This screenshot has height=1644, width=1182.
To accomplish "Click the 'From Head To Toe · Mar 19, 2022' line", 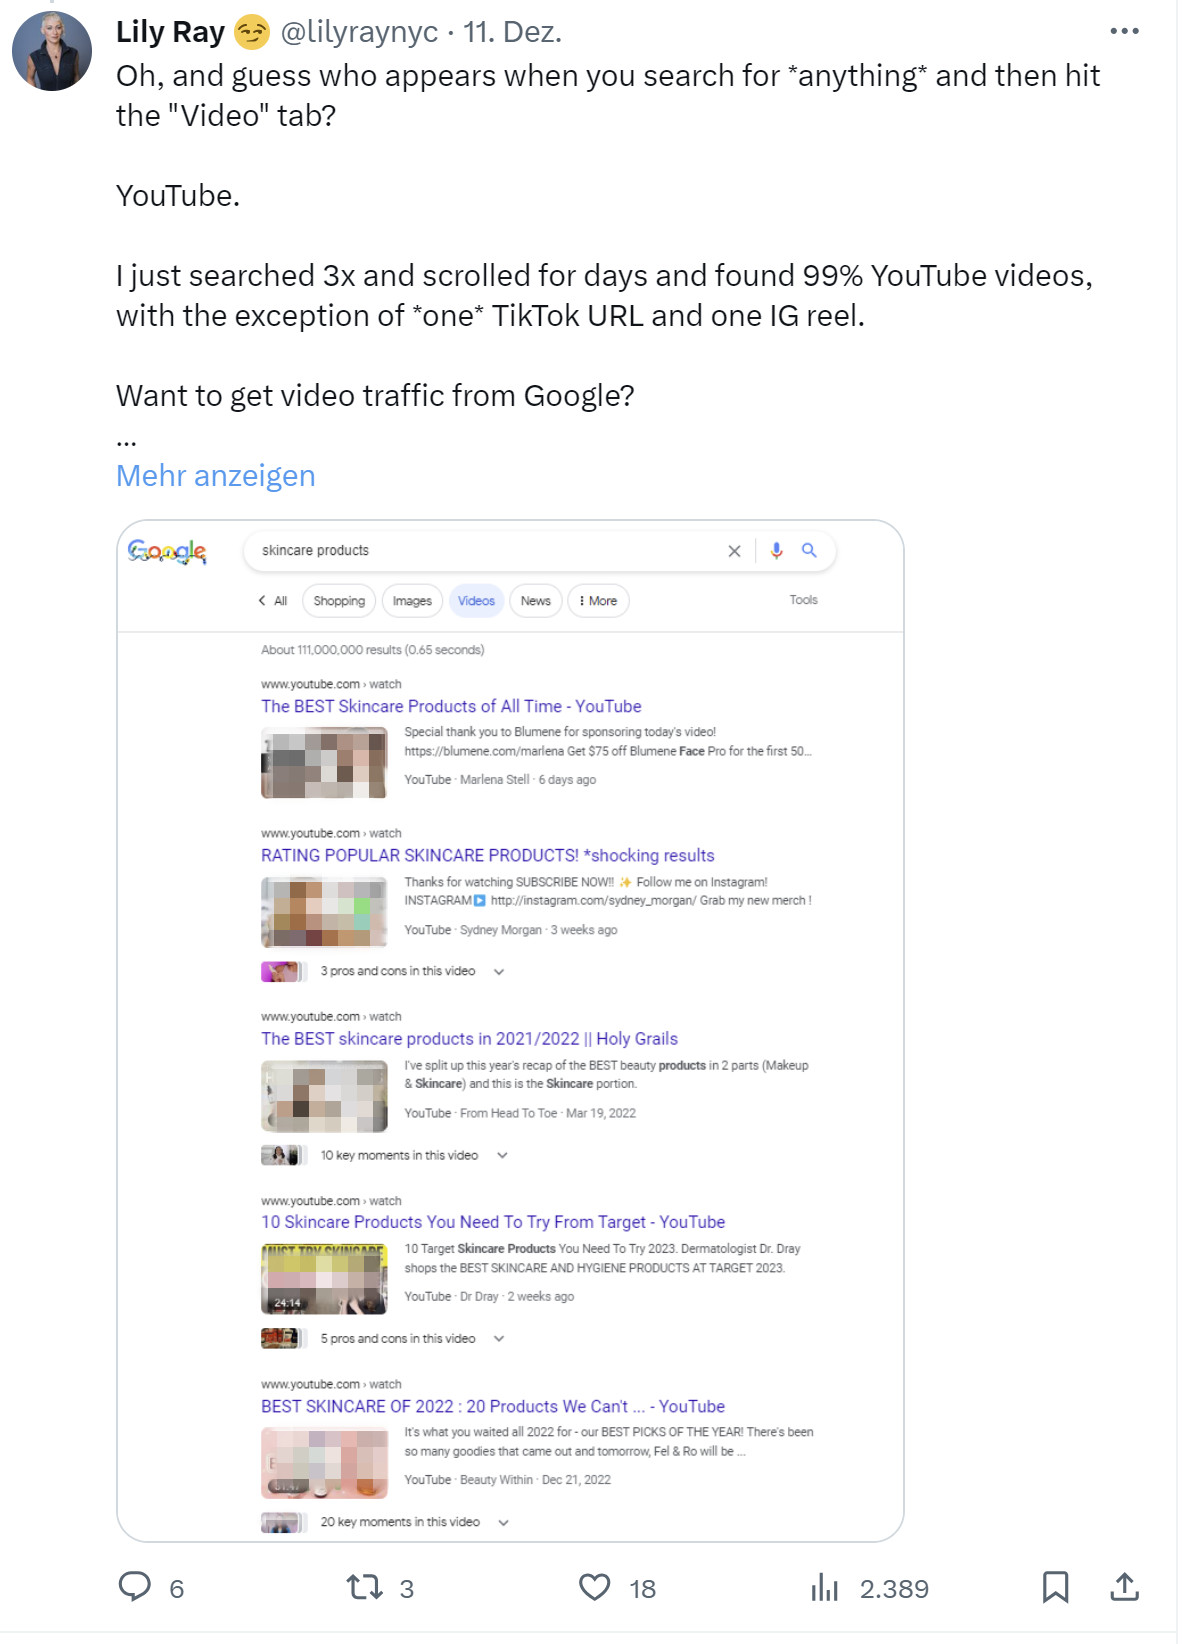I will pos(548,1113).
